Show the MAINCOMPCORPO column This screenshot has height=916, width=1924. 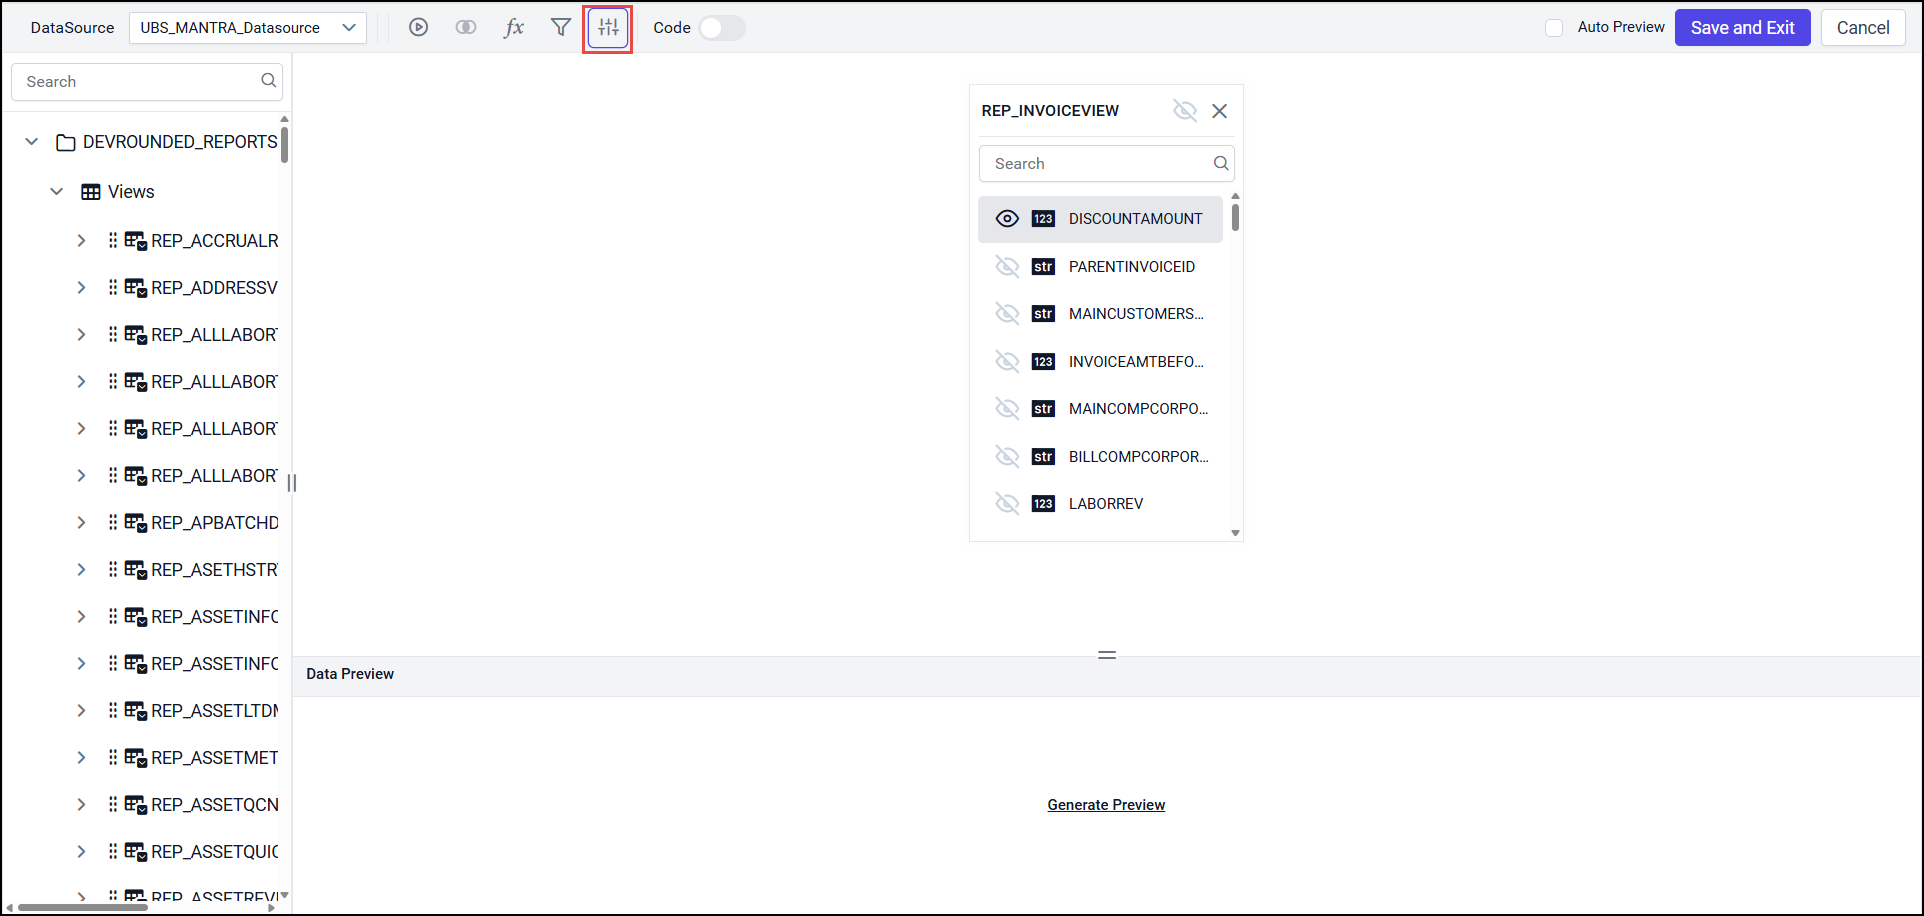pos(1007,409)
